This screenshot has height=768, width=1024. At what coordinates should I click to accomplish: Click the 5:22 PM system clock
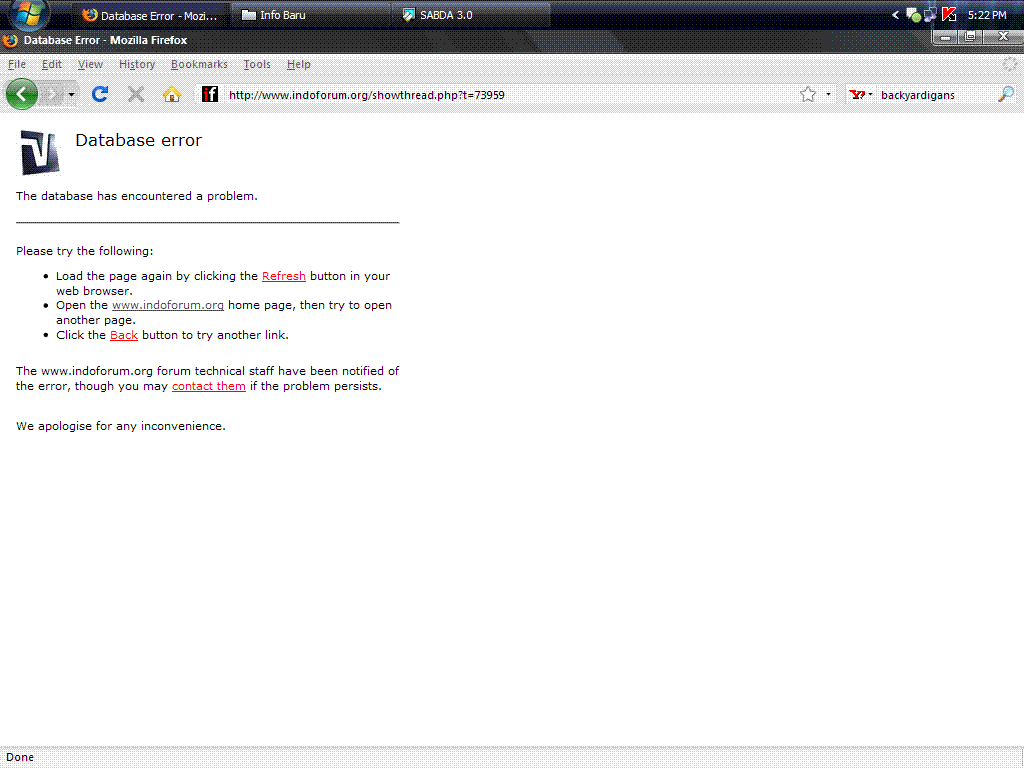tap(987, 15)
